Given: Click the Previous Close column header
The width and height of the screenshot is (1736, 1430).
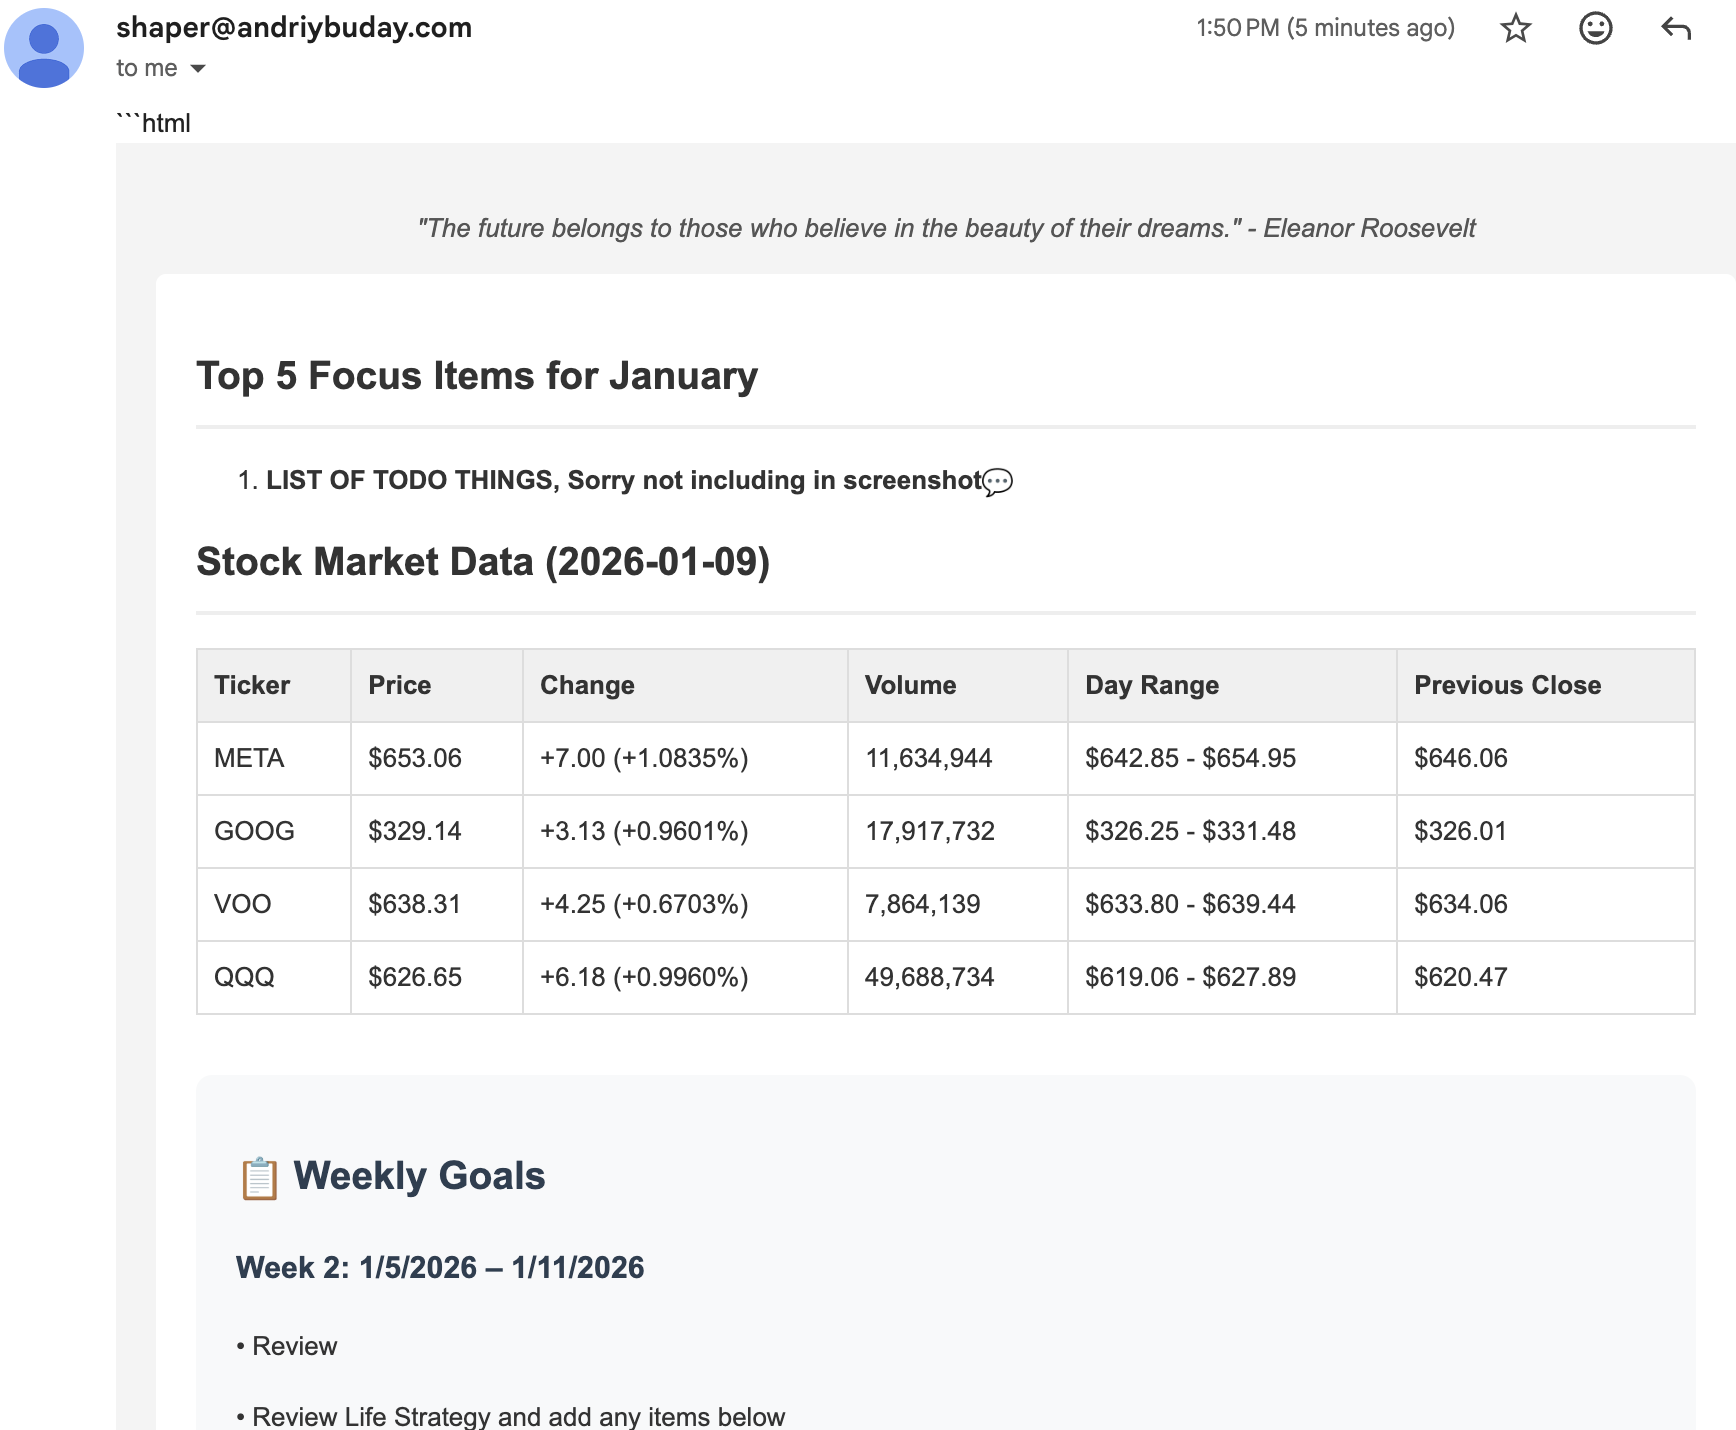Looking at the screenshot, I should [1507, 685].
